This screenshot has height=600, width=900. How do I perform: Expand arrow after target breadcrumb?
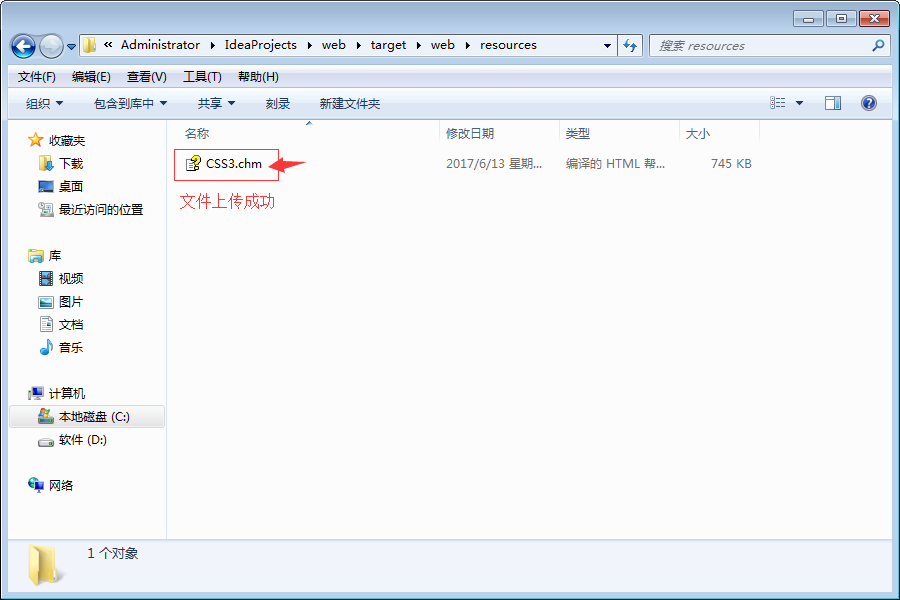click(418, 45)
